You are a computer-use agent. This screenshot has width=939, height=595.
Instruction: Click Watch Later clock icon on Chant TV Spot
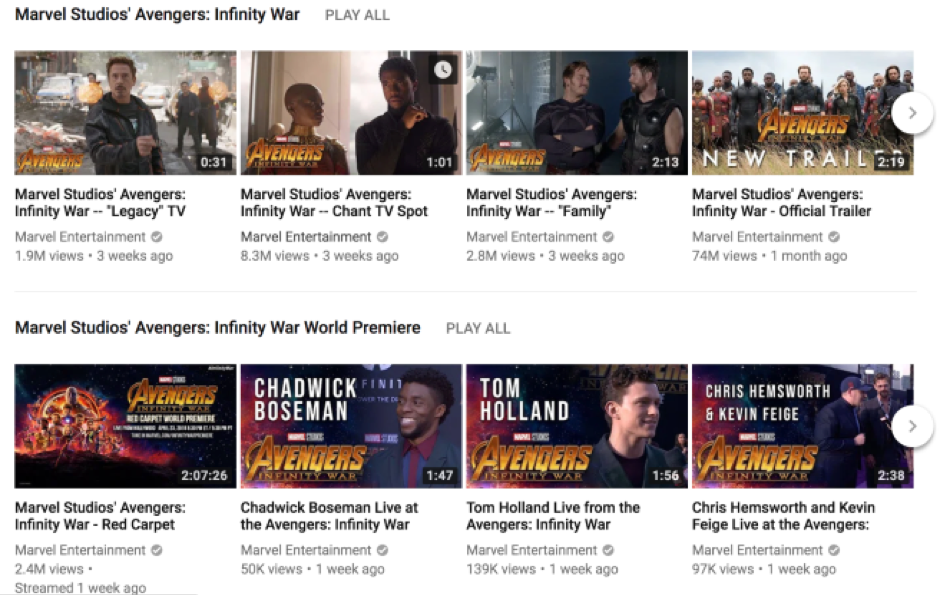pos(443,70)
